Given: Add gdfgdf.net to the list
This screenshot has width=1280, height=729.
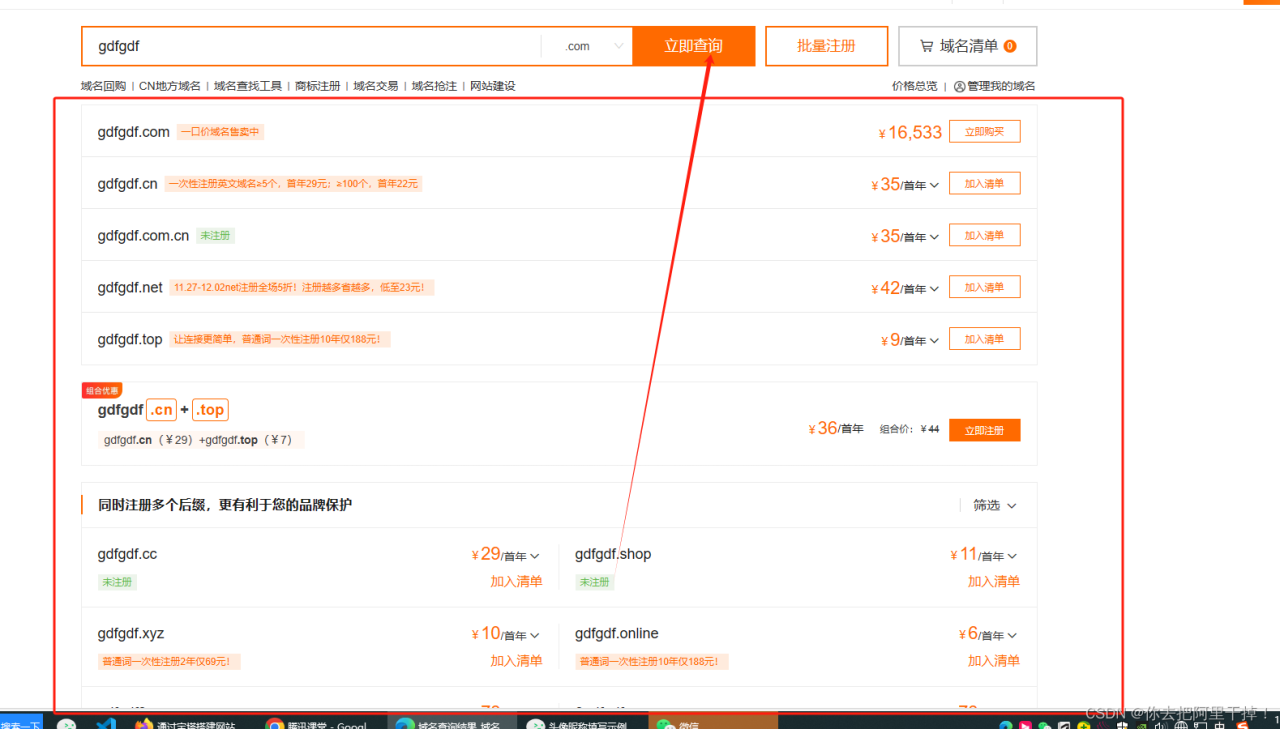Looking at the screenshot, I should click(985, 288).
